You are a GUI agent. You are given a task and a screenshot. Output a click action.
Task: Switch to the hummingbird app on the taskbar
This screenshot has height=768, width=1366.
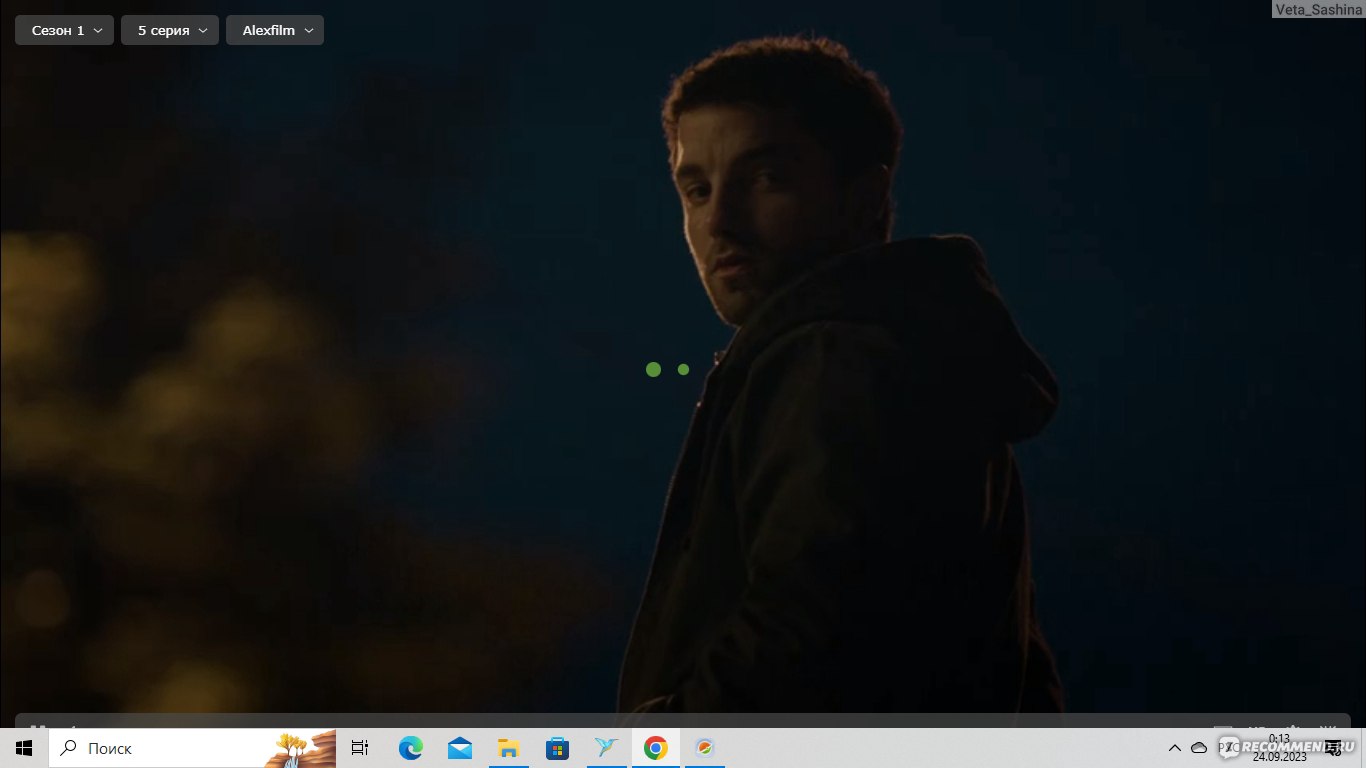click(606, 748)
